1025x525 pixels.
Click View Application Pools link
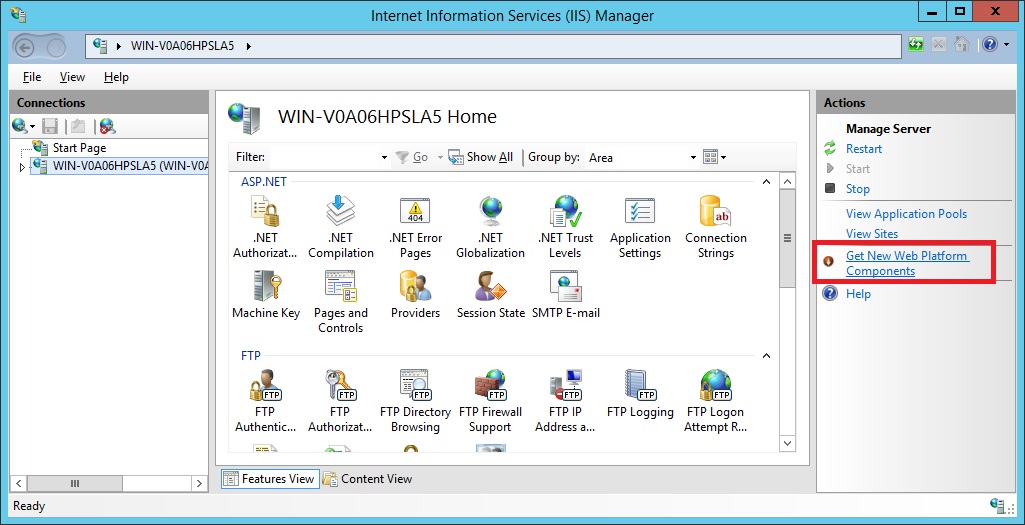[x=906, y=214]
